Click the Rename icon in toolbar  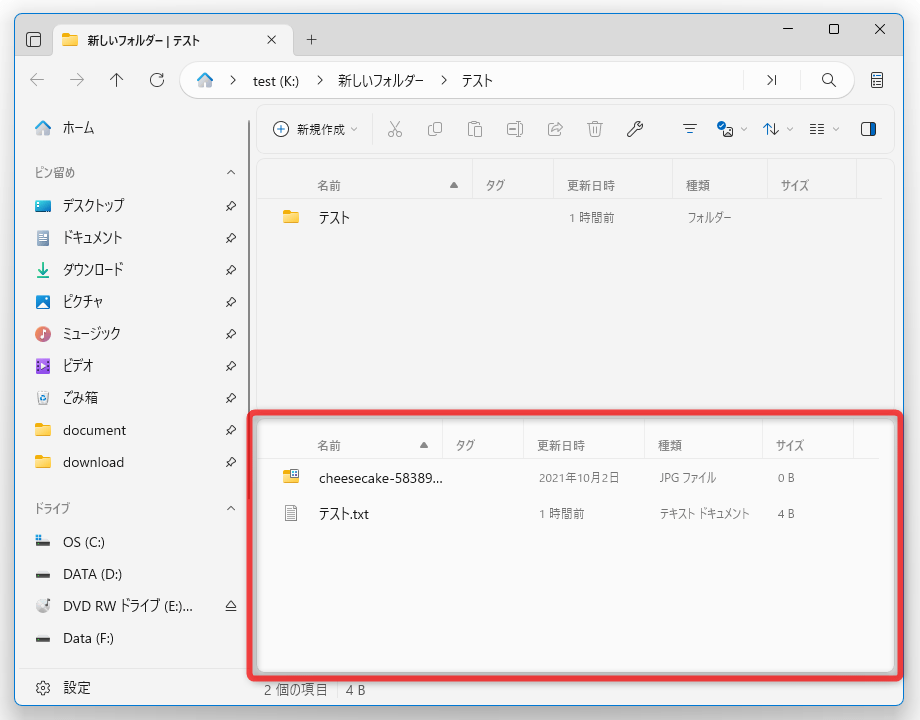[515, 129]
